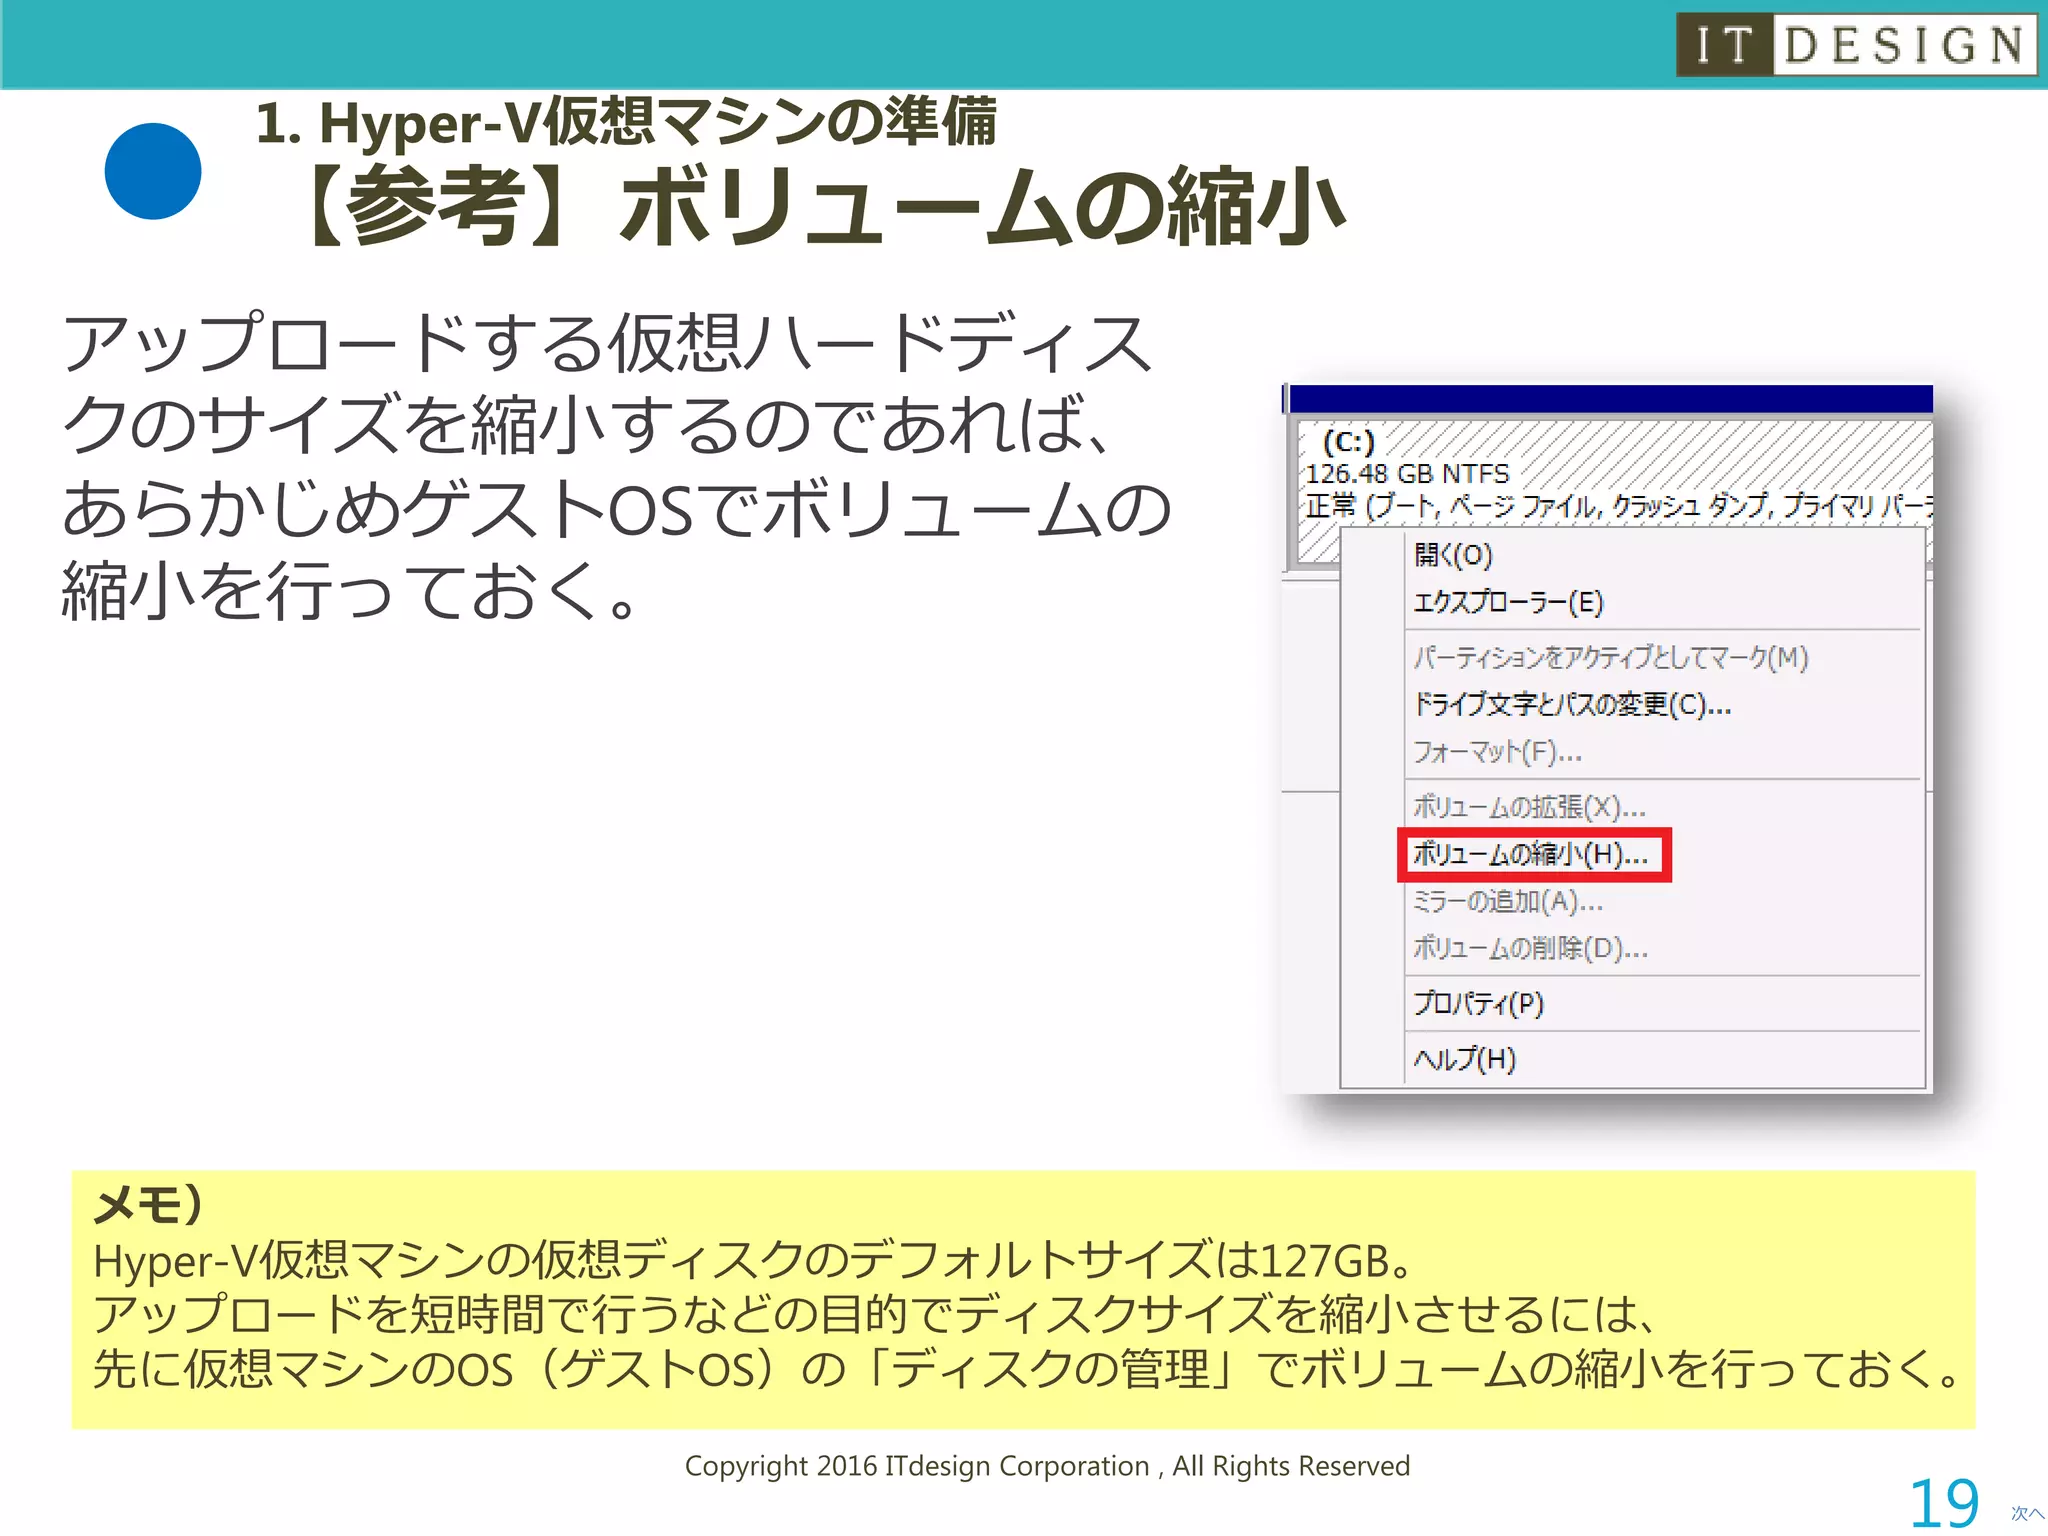Choose ドライブ文字とパスの変更(C)... menu item
The width and height of the screenshot is (2048, 1536).
(1571, 705)
